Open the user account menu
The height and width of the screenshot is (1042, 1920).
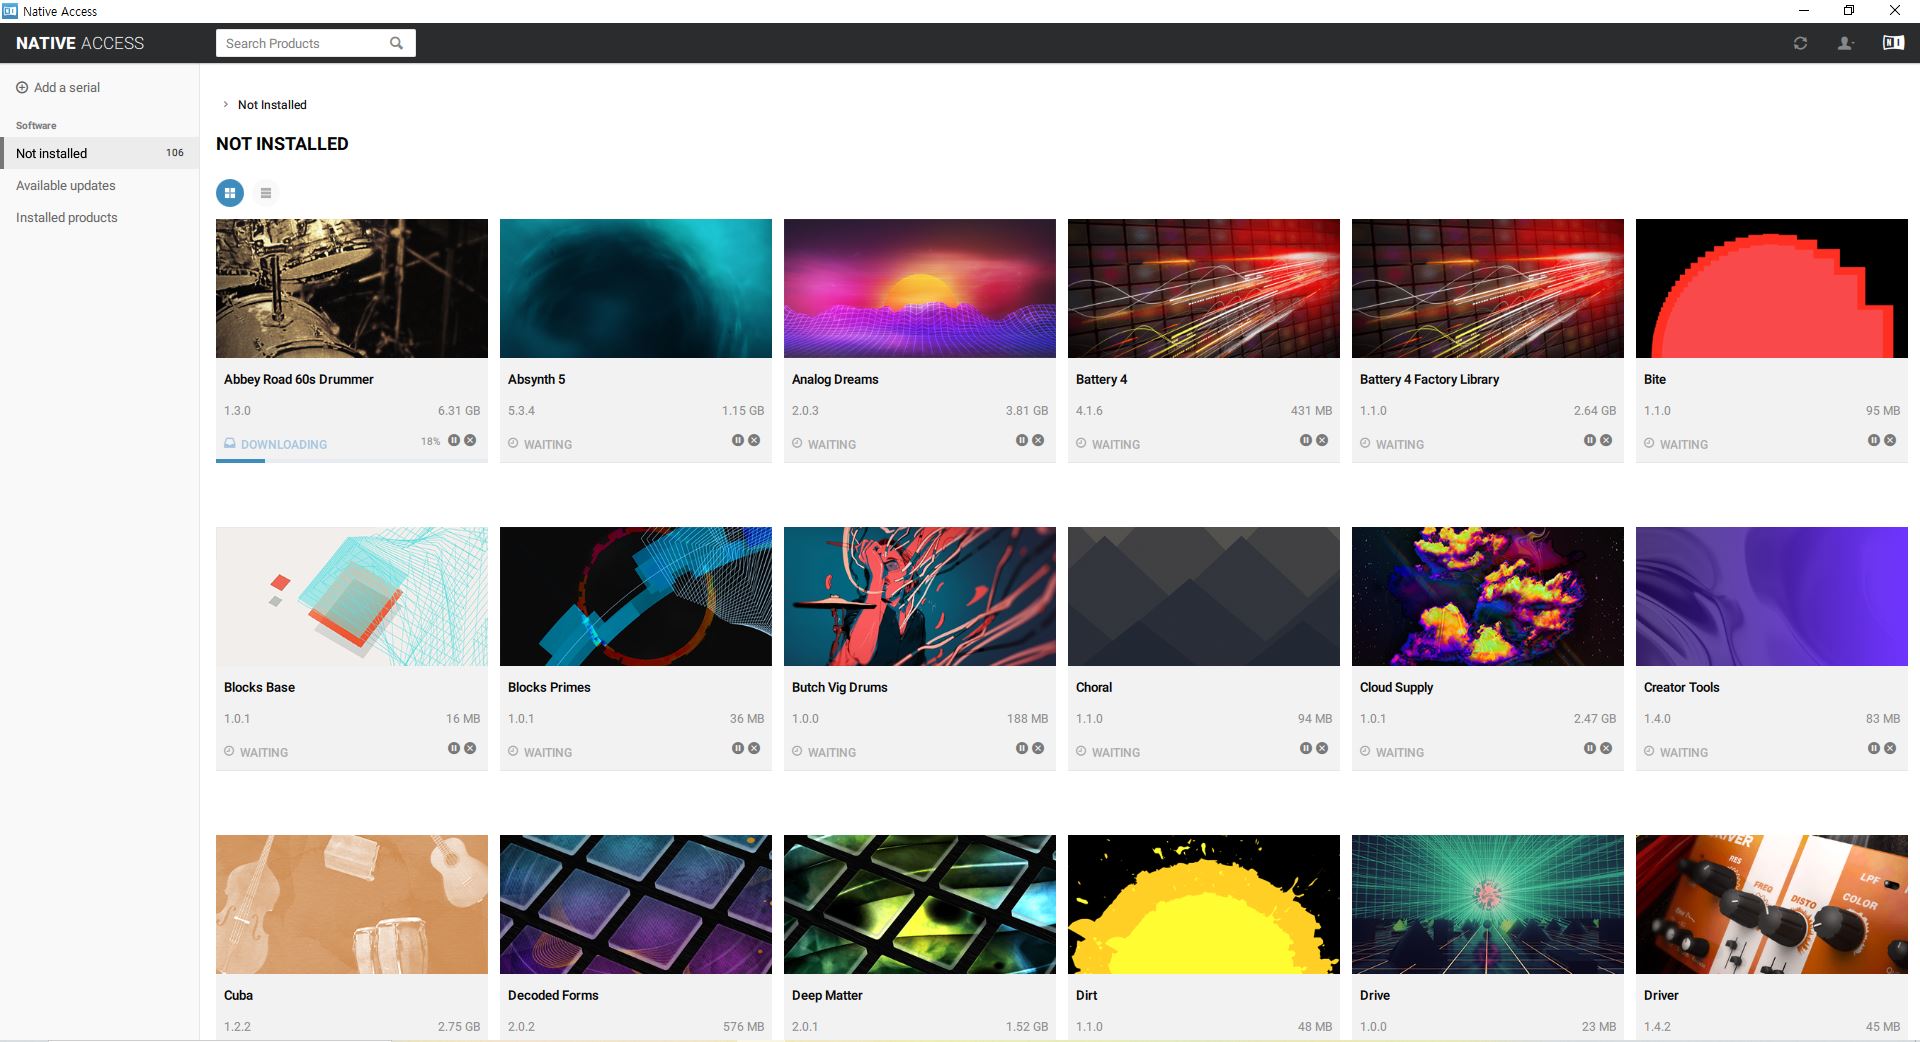1845,43
